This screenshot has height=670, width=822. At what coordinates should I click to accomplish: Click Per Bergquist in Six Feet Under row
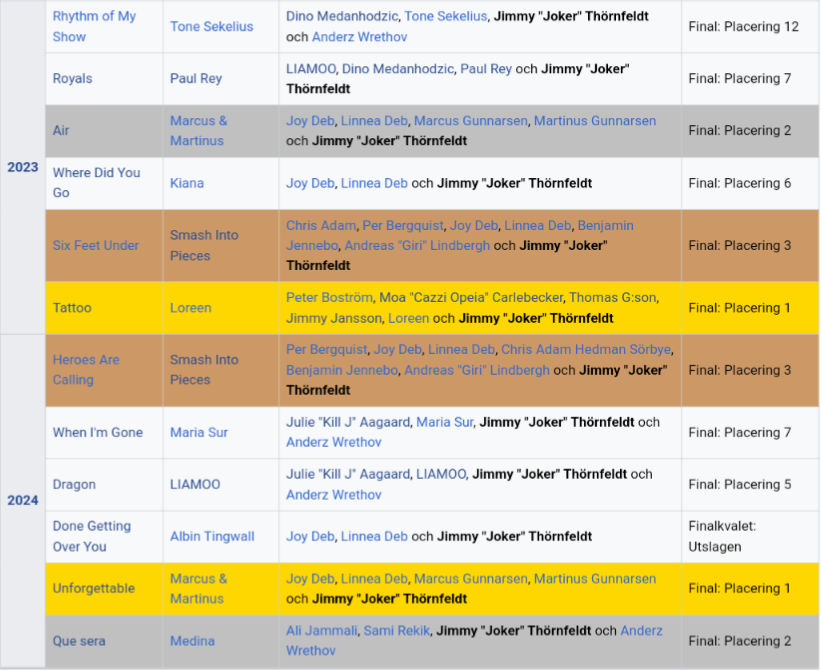point(403,225)
